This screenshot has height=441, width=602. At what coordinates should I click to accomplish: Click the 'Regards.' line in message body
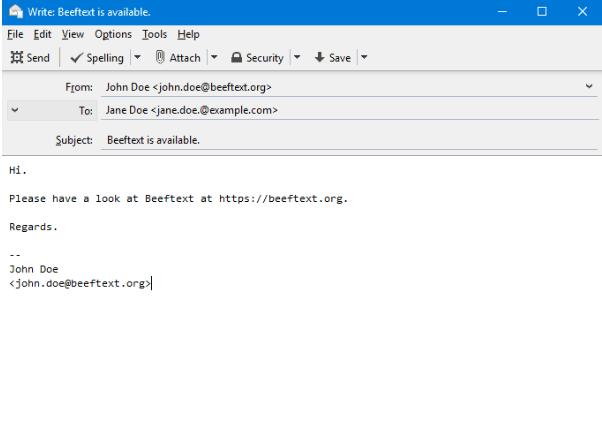tap(33, 227)
